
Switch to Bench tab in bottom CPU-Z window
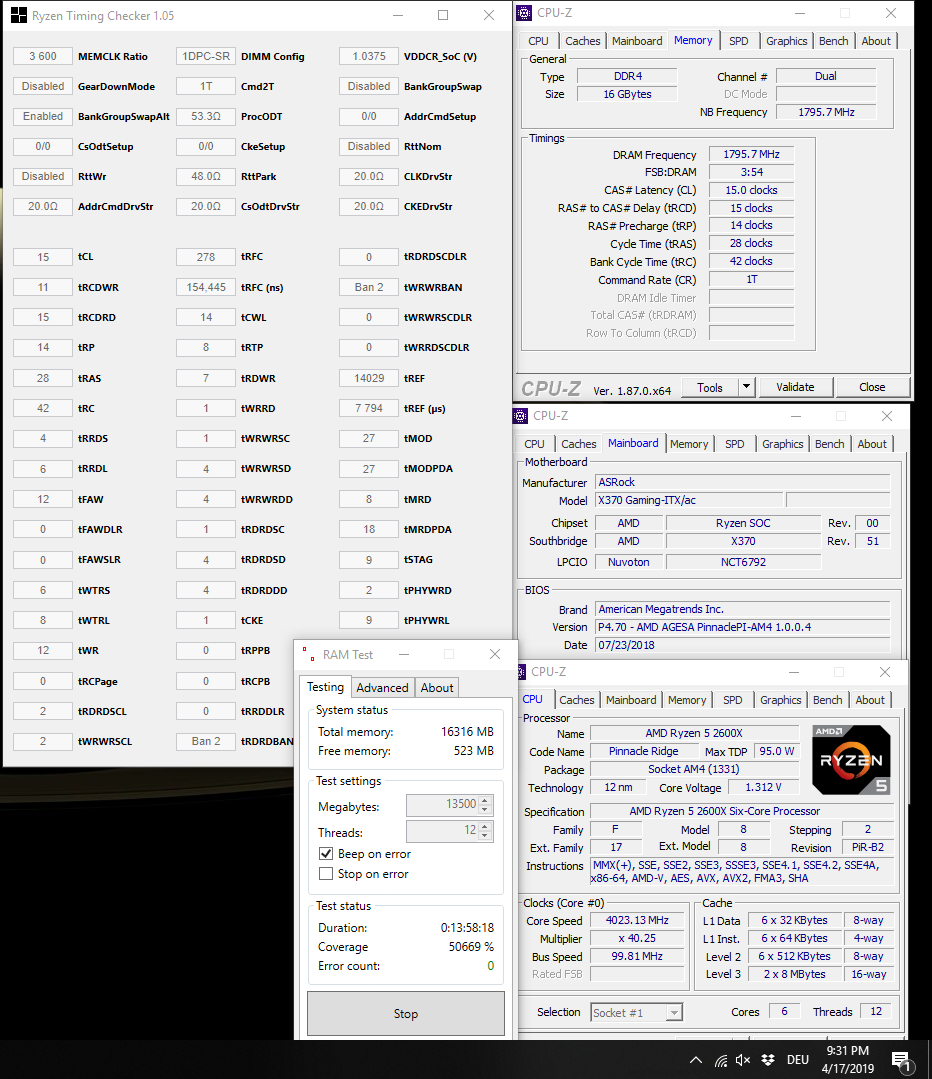coord(827,700)
